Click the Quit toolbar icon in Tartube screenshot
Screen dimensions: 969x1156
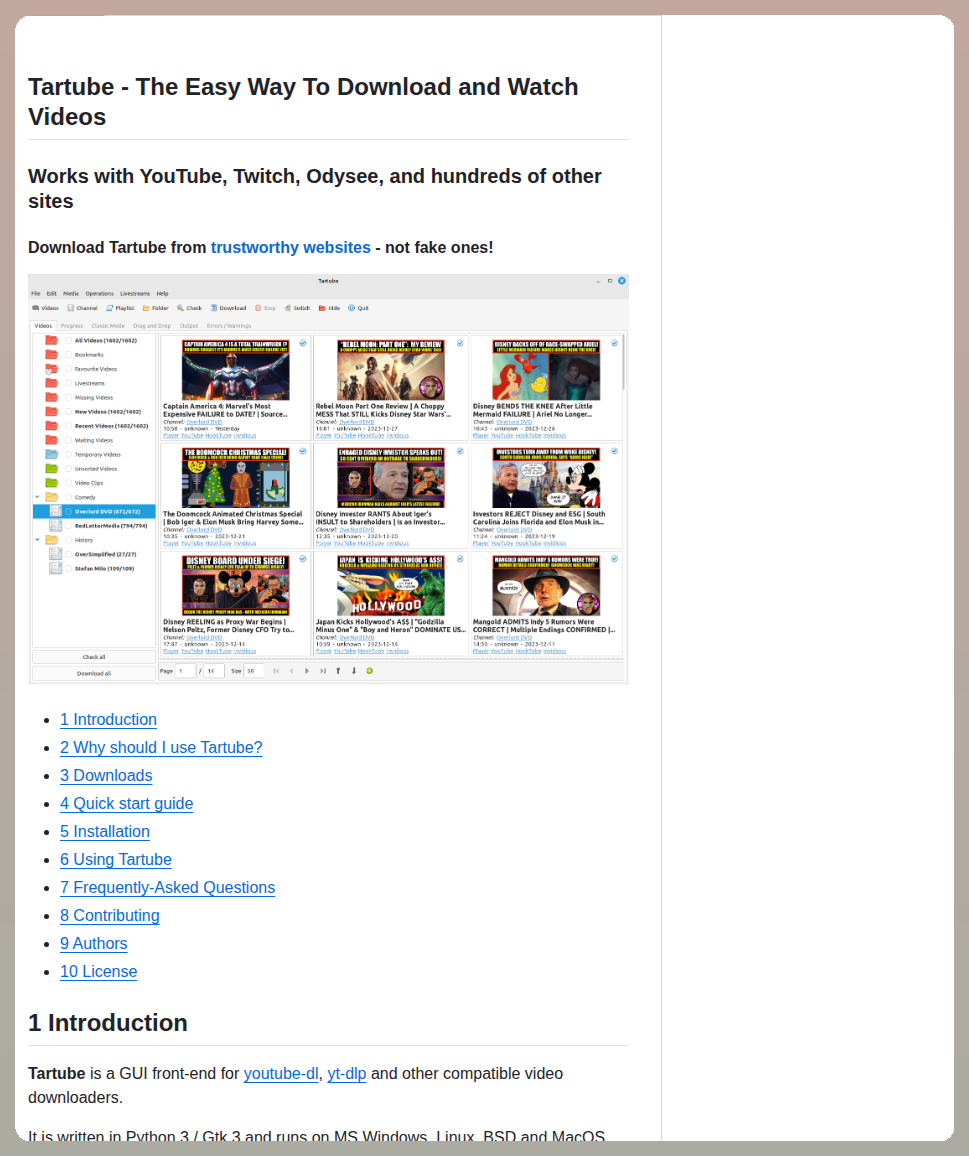tap(352, 308)
